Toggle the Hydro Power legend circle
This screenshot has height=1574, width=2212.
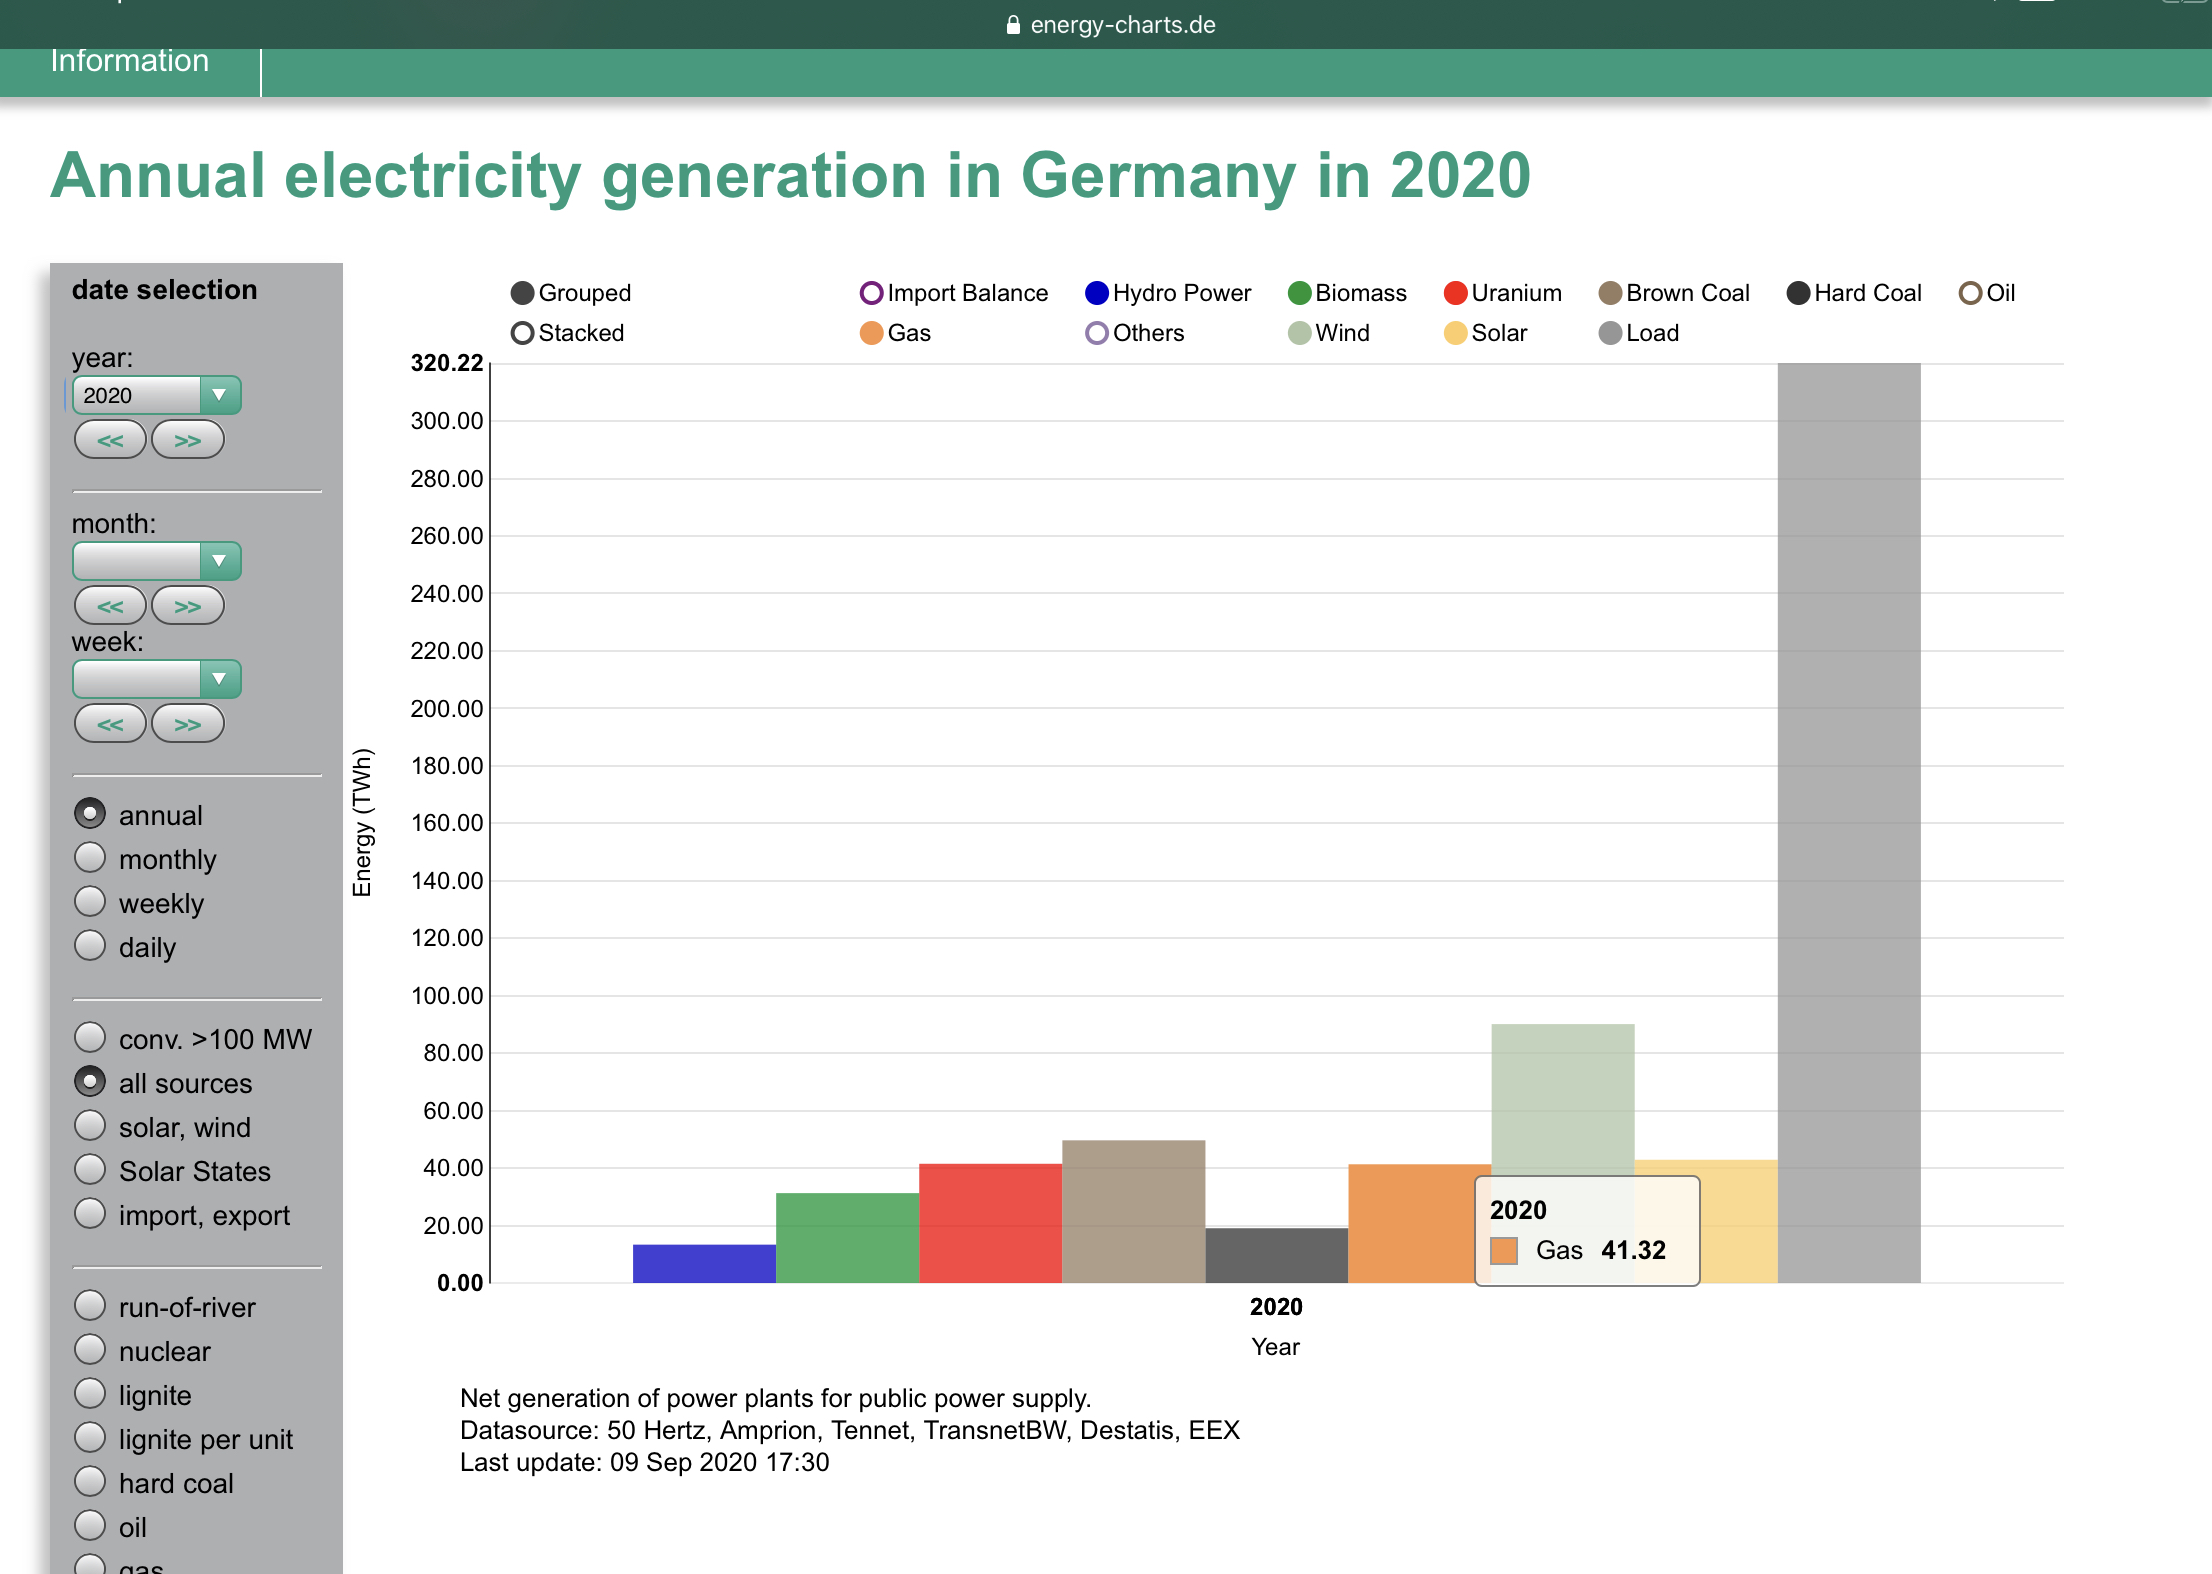[1096, 293]
